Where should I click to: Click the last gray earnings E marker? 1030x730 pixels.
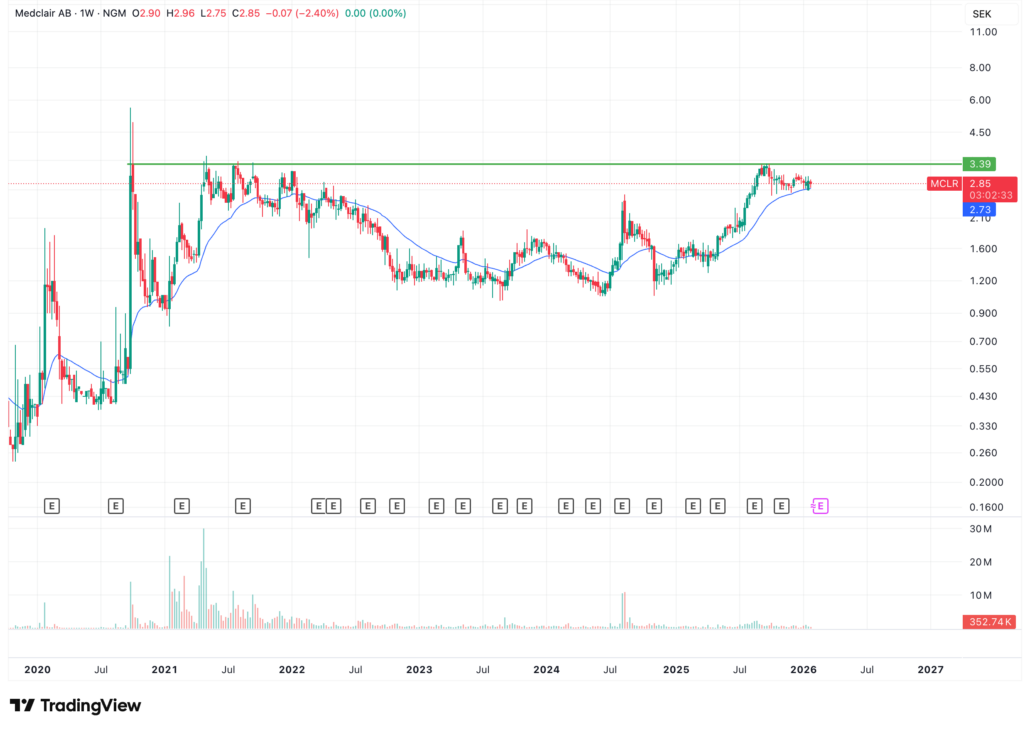782,507
